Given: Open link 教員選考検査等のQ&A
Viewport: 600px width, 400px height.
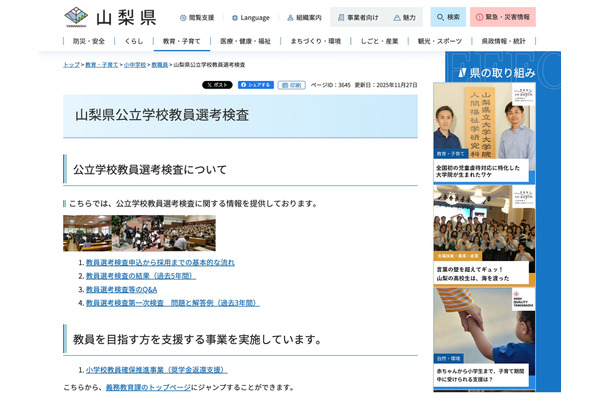Looking at the screenshot, I should point(121,290).
